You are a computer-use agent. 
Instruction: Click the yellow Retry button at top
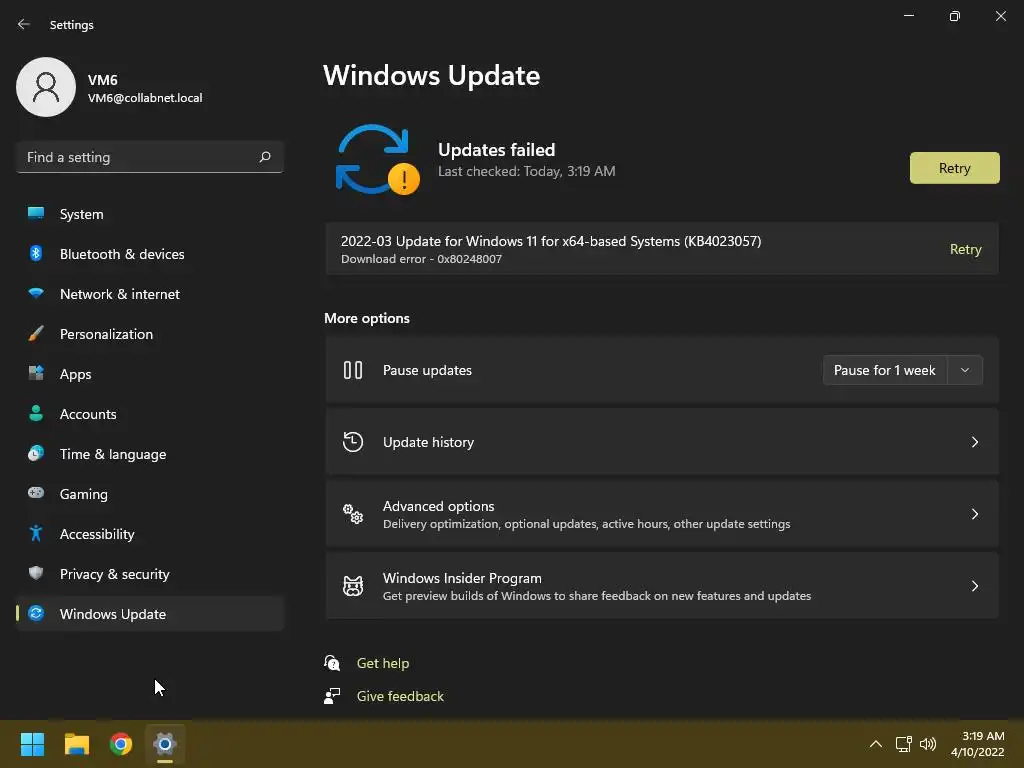[954, 168]
